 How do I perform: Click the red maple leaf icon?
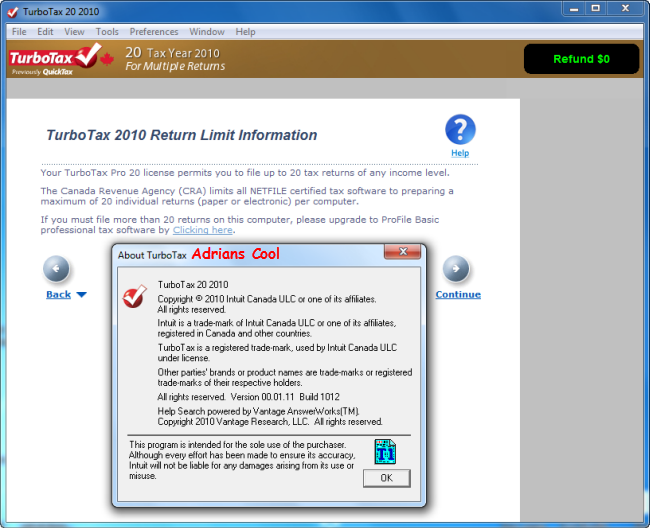107,59
